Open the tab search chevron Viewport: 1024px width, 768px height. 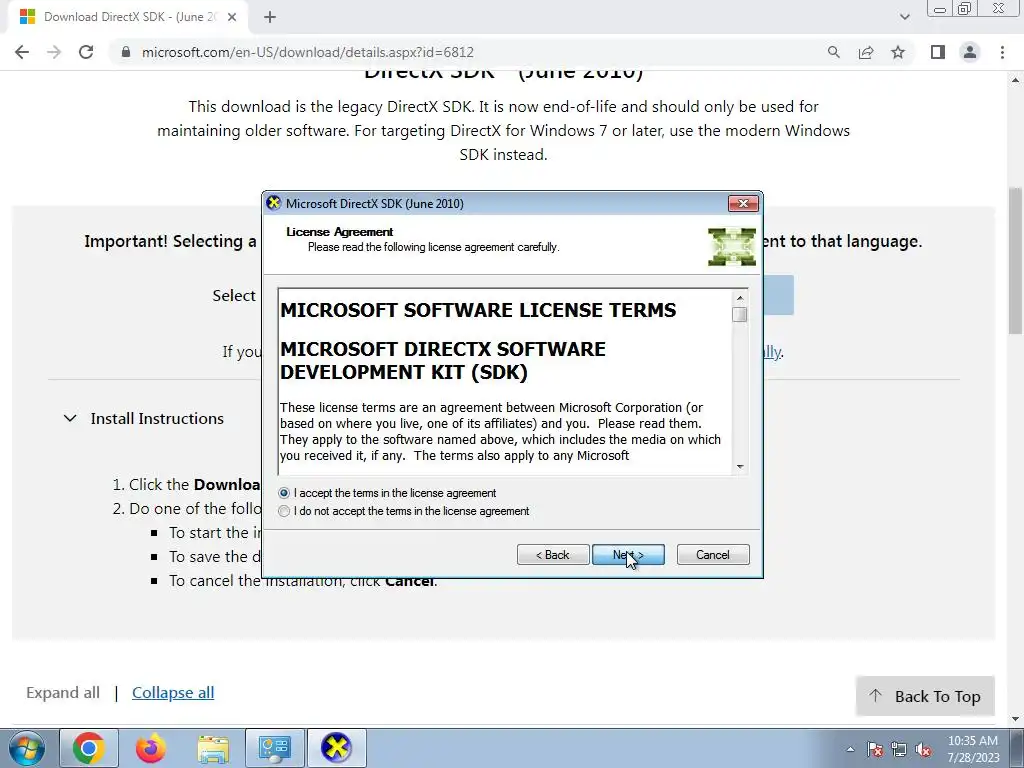904,17
